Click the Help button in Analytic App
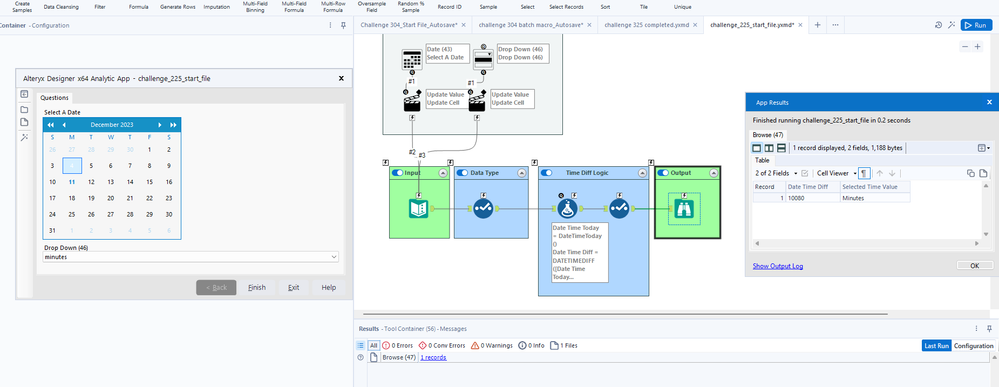999x387 pixels. pyautogui.click(x=329, y=288)
